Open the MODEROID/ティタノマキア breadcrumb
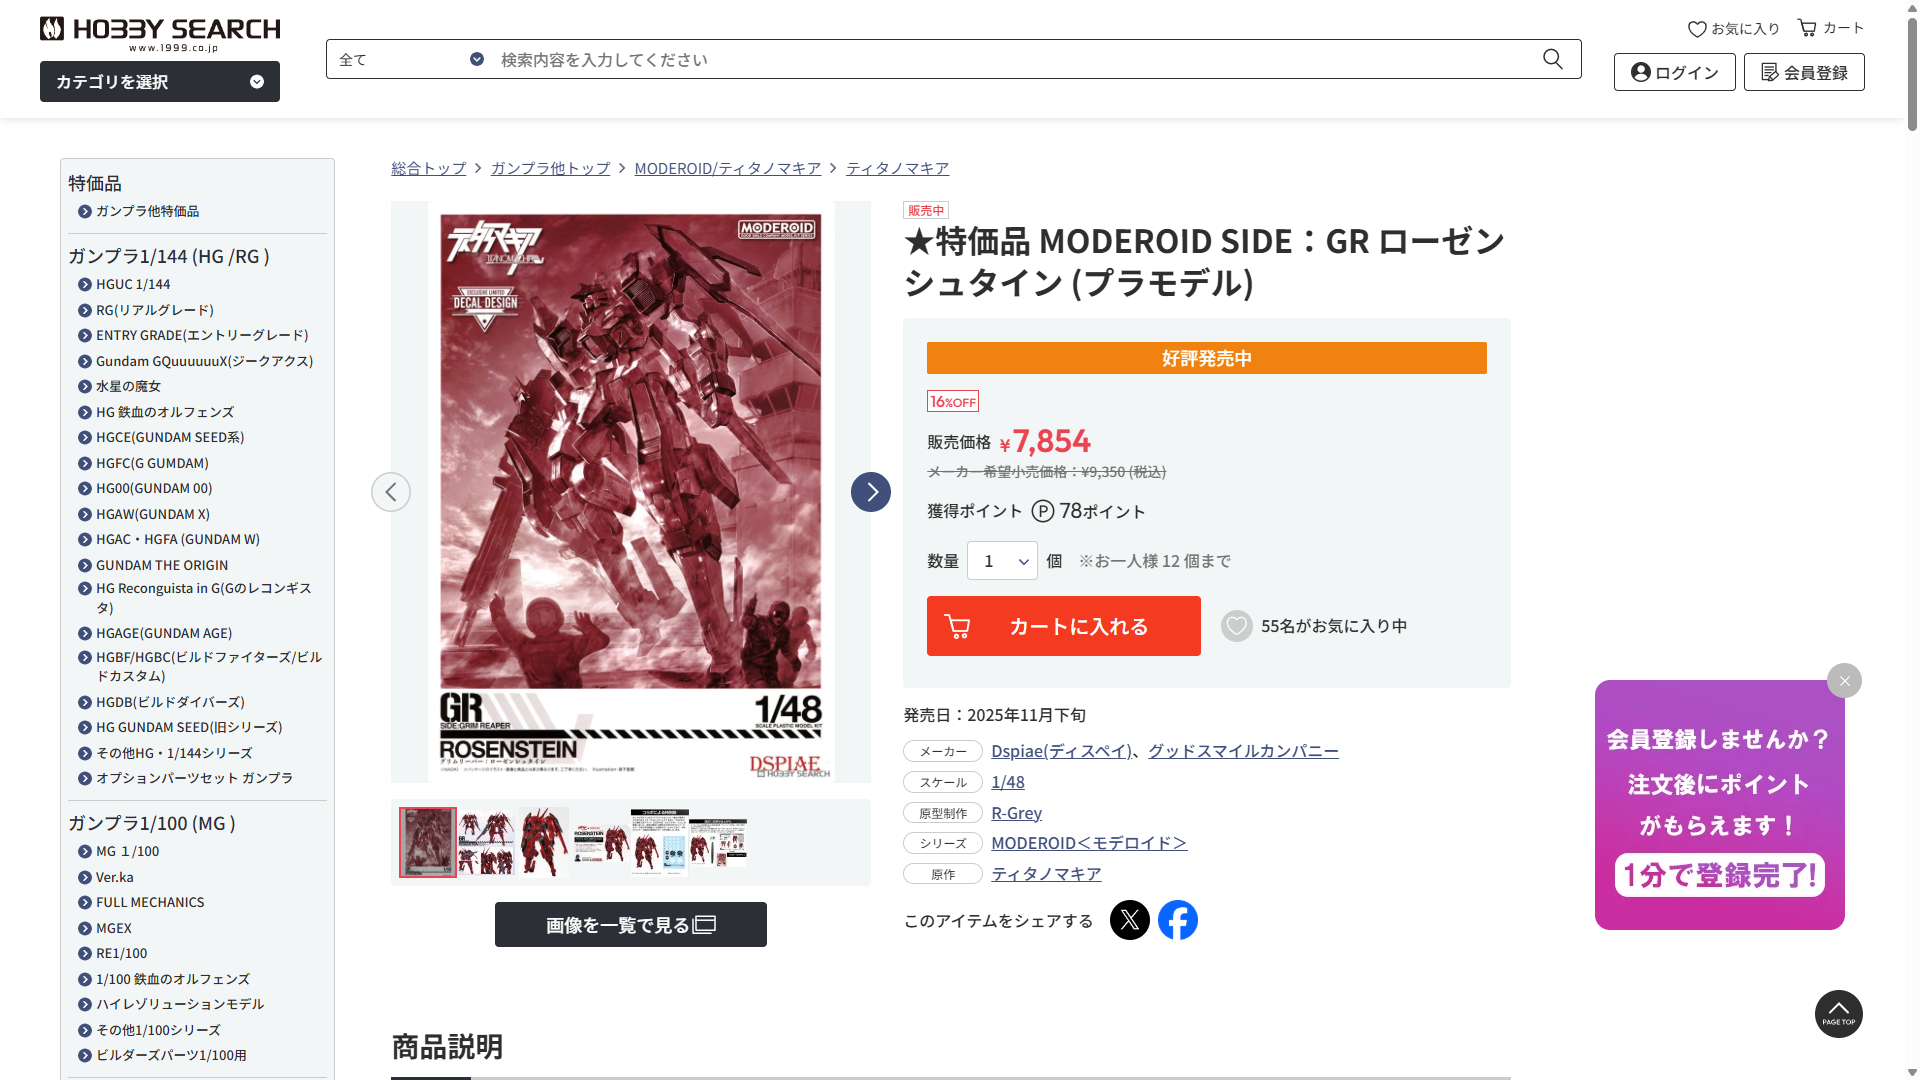 point(728,168)
